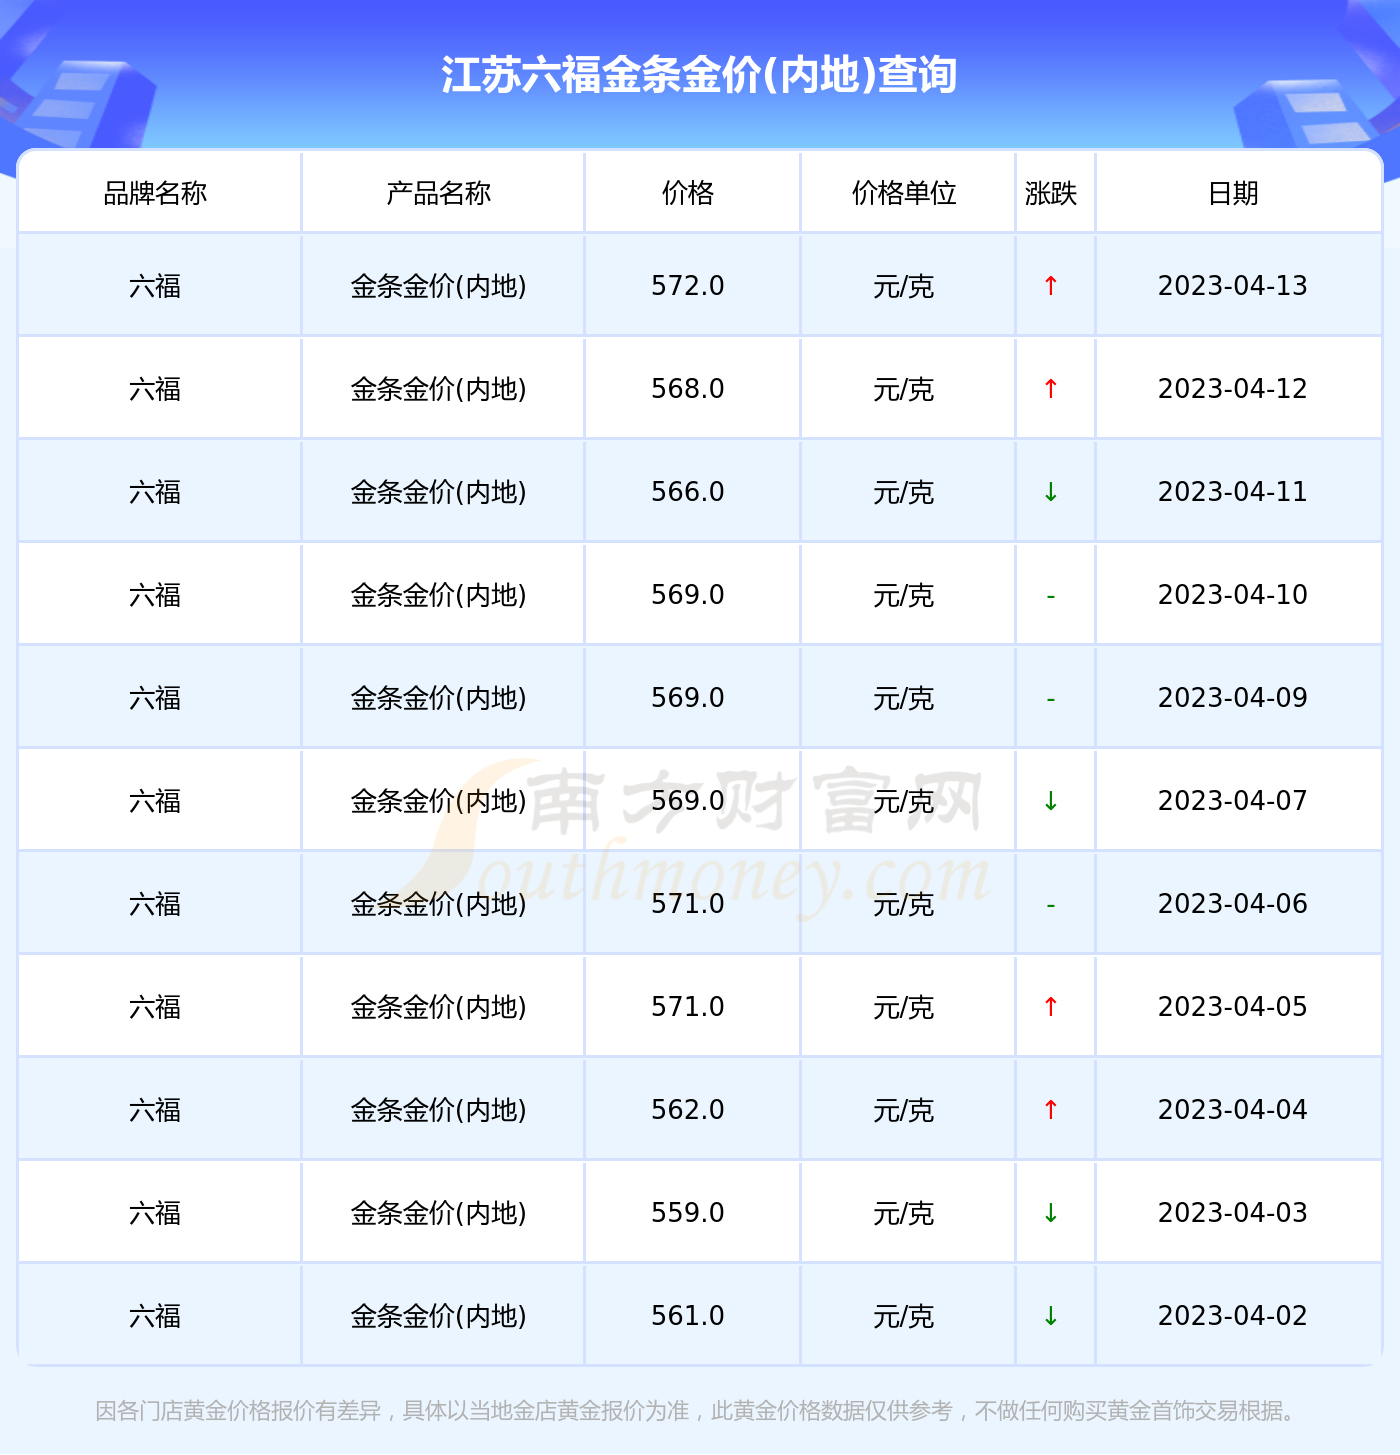Image resolution: width=1400 pixels, height=1455 pixels.
Task: Click the green down arrow for 2023-04-02
Action: (x=1051, y=1316)
